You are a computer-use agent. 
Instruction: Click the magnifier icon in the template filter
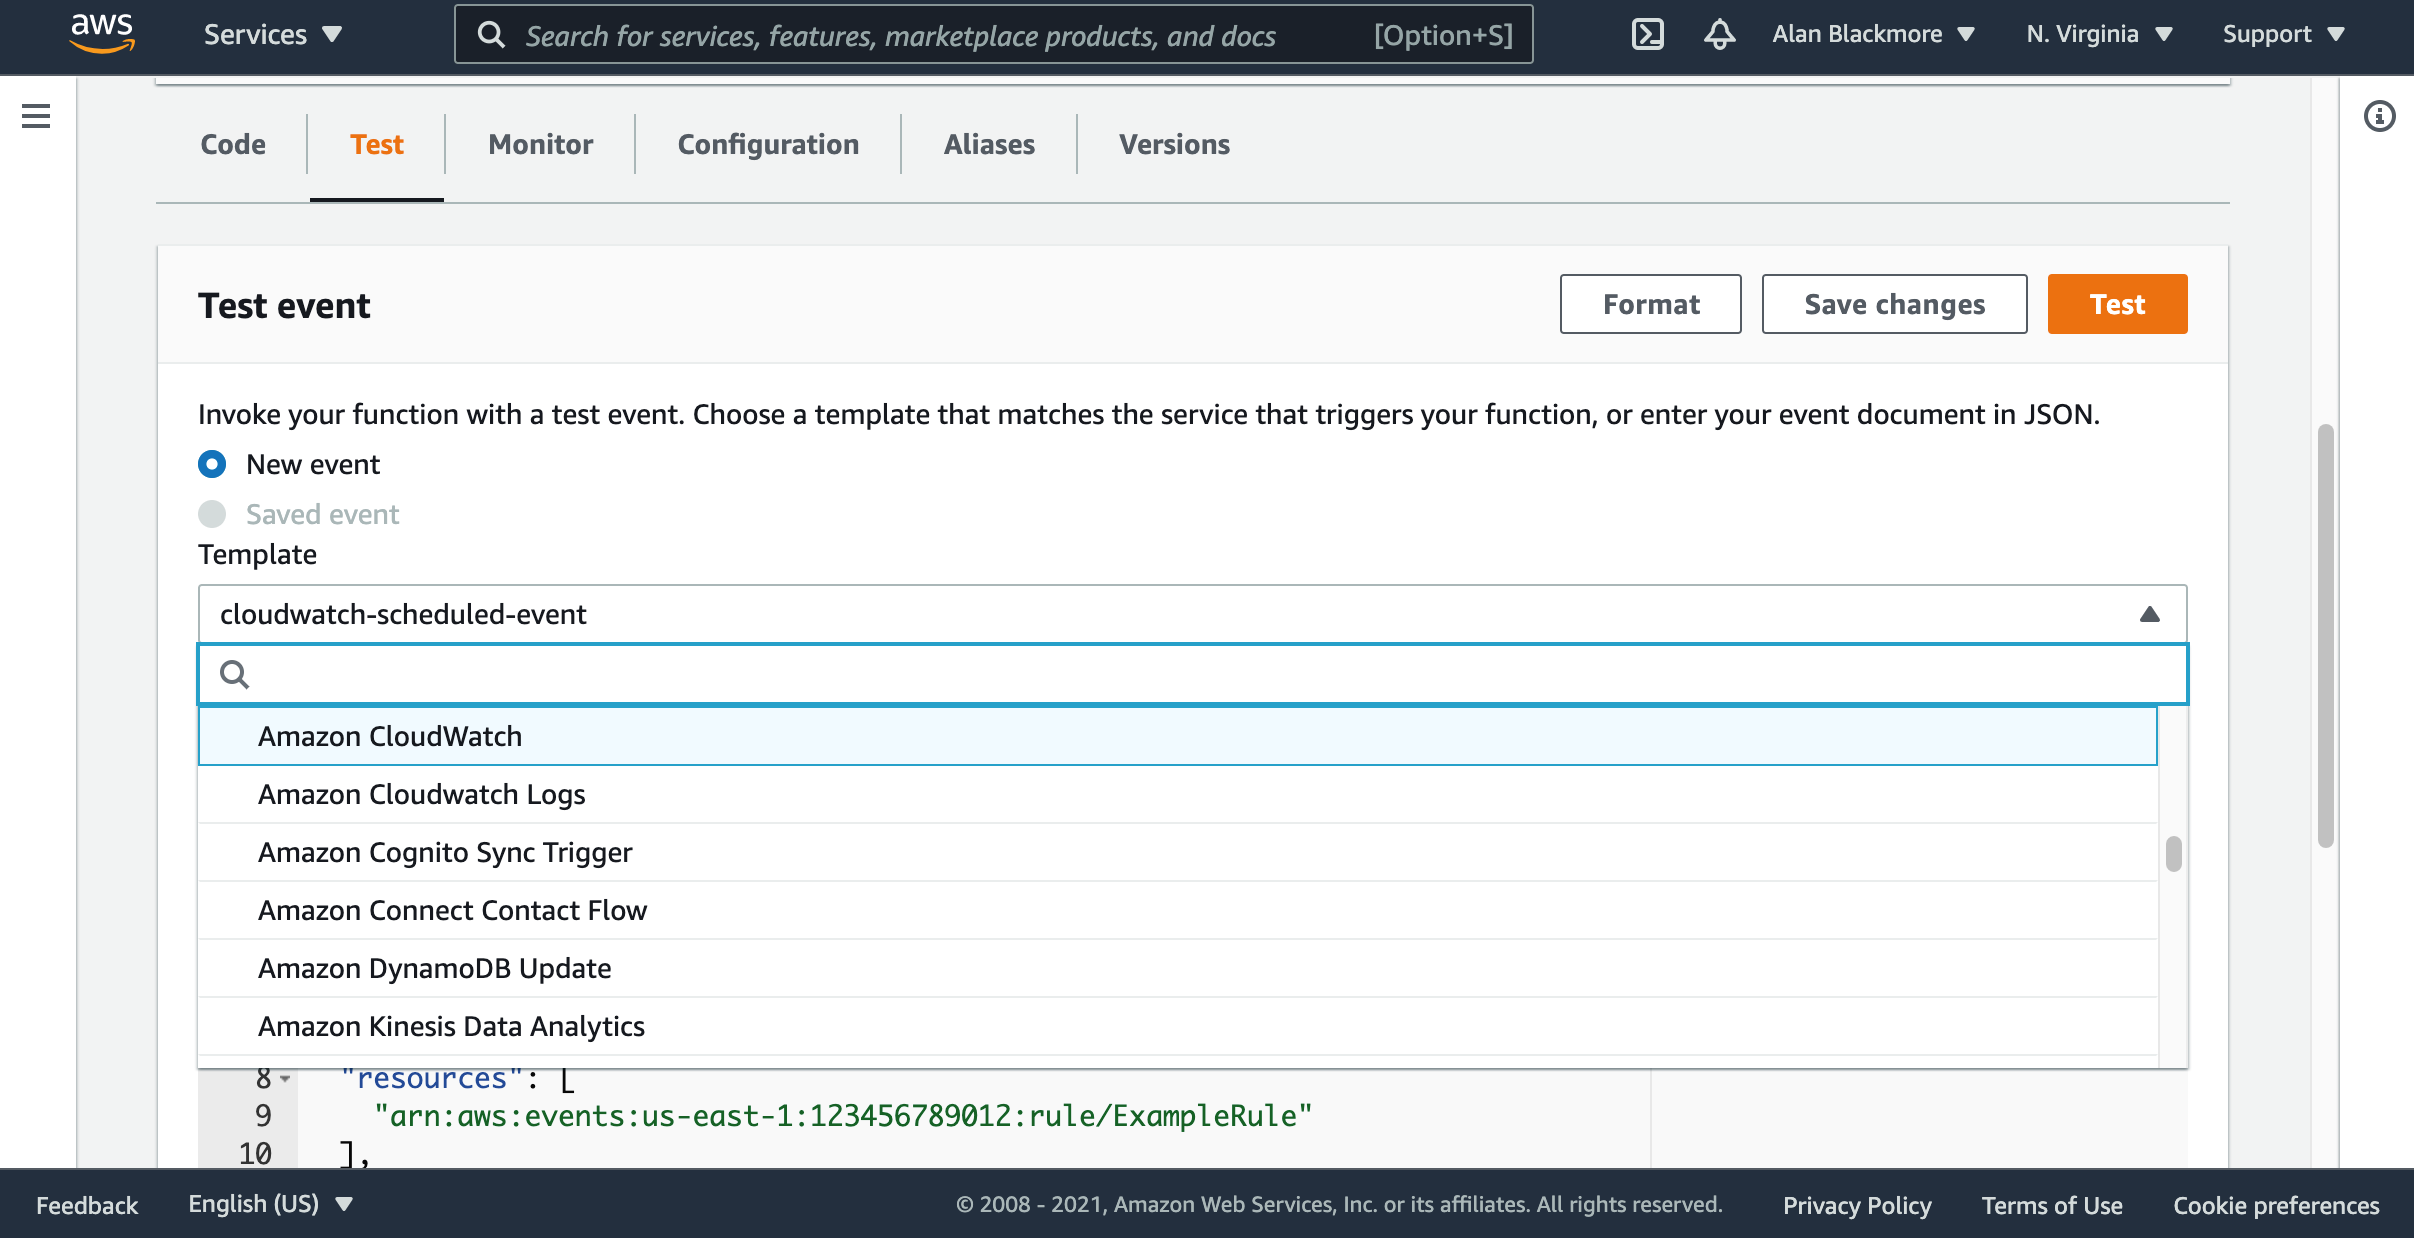[234, 674]
